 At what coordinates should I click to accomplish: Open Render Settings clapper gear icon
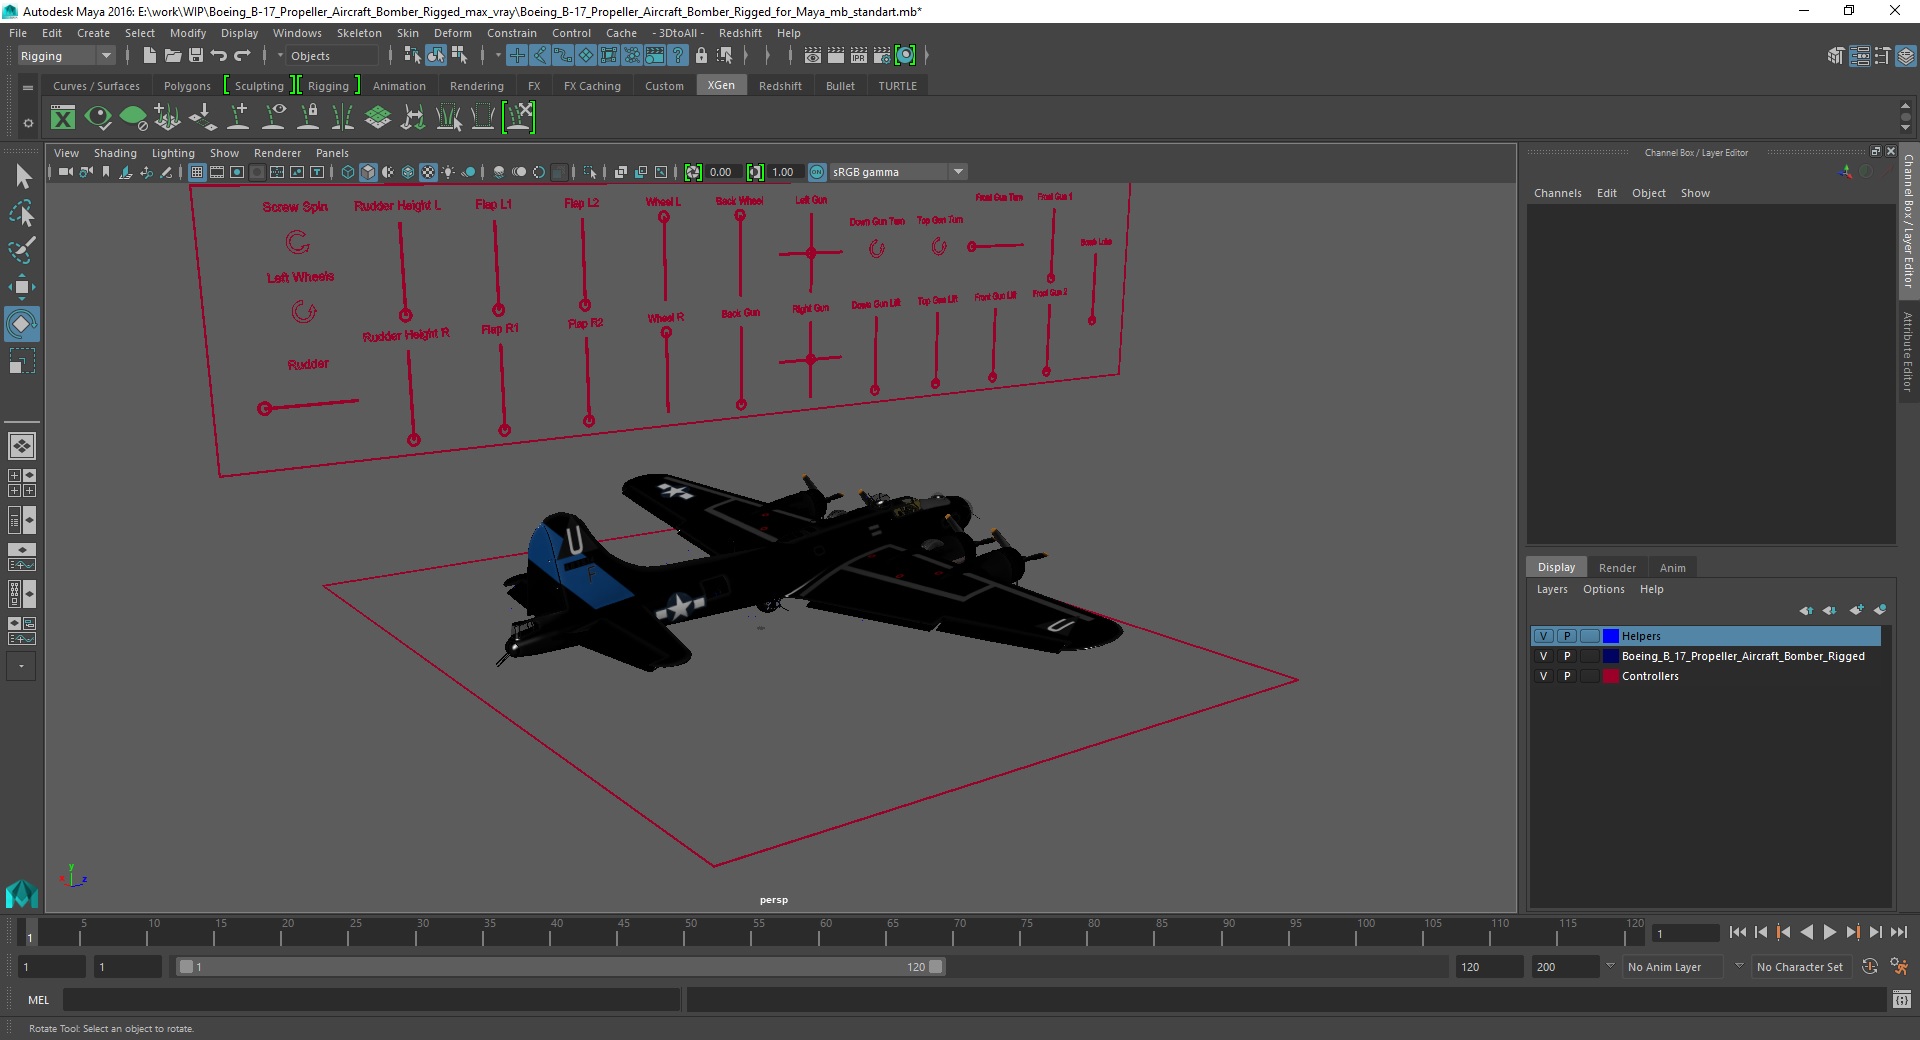coord(882,56)
